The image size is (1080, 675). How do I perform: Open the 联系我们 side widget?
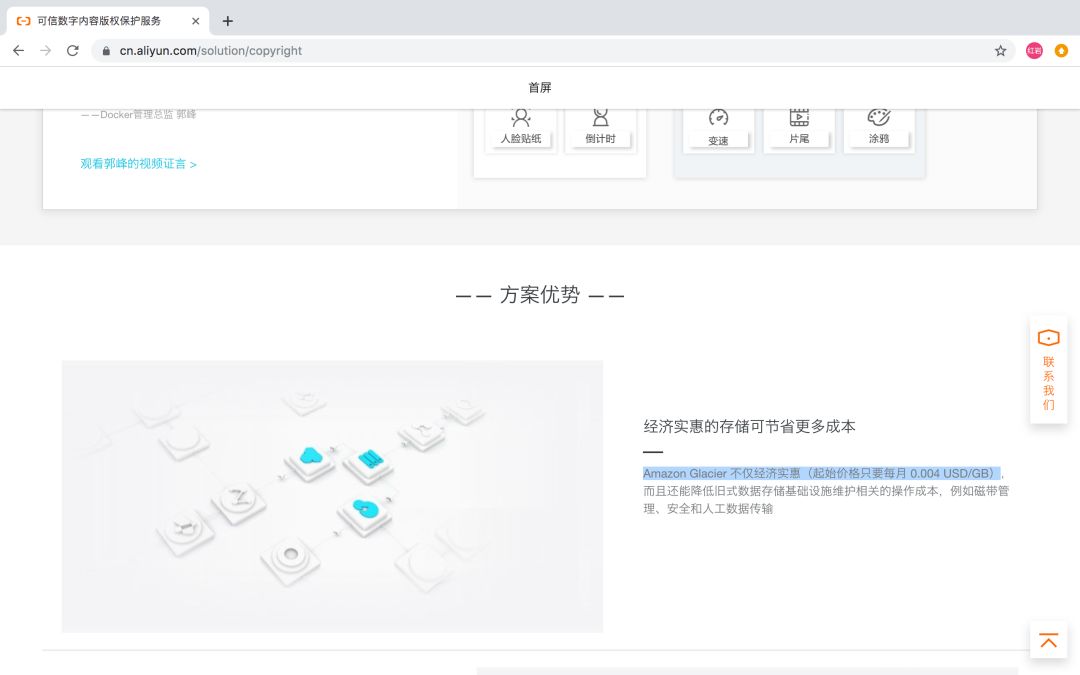(1048, 370)
